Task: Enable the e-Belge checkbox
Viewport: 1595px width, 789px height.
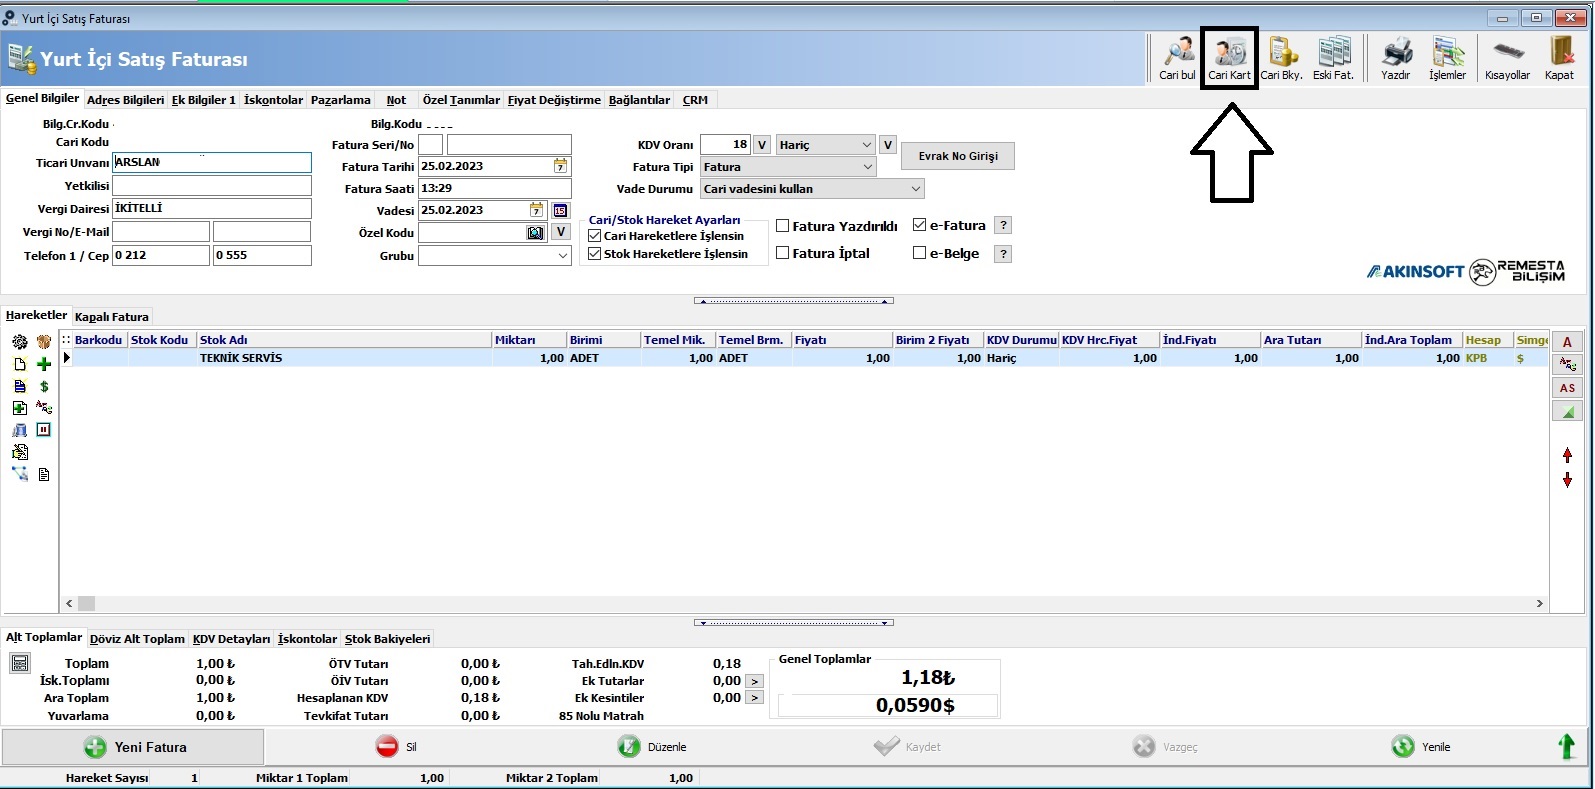Action: coord(920,253)
